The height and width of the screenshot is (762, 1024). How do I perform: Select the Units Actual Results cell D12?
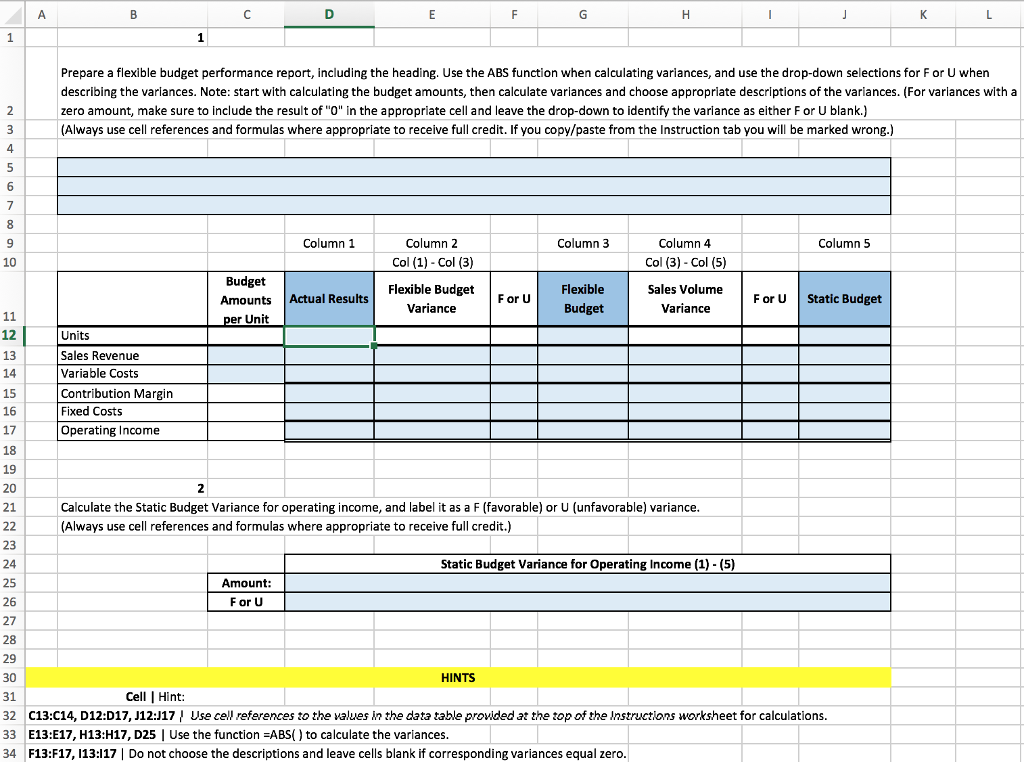click(329, 336)
